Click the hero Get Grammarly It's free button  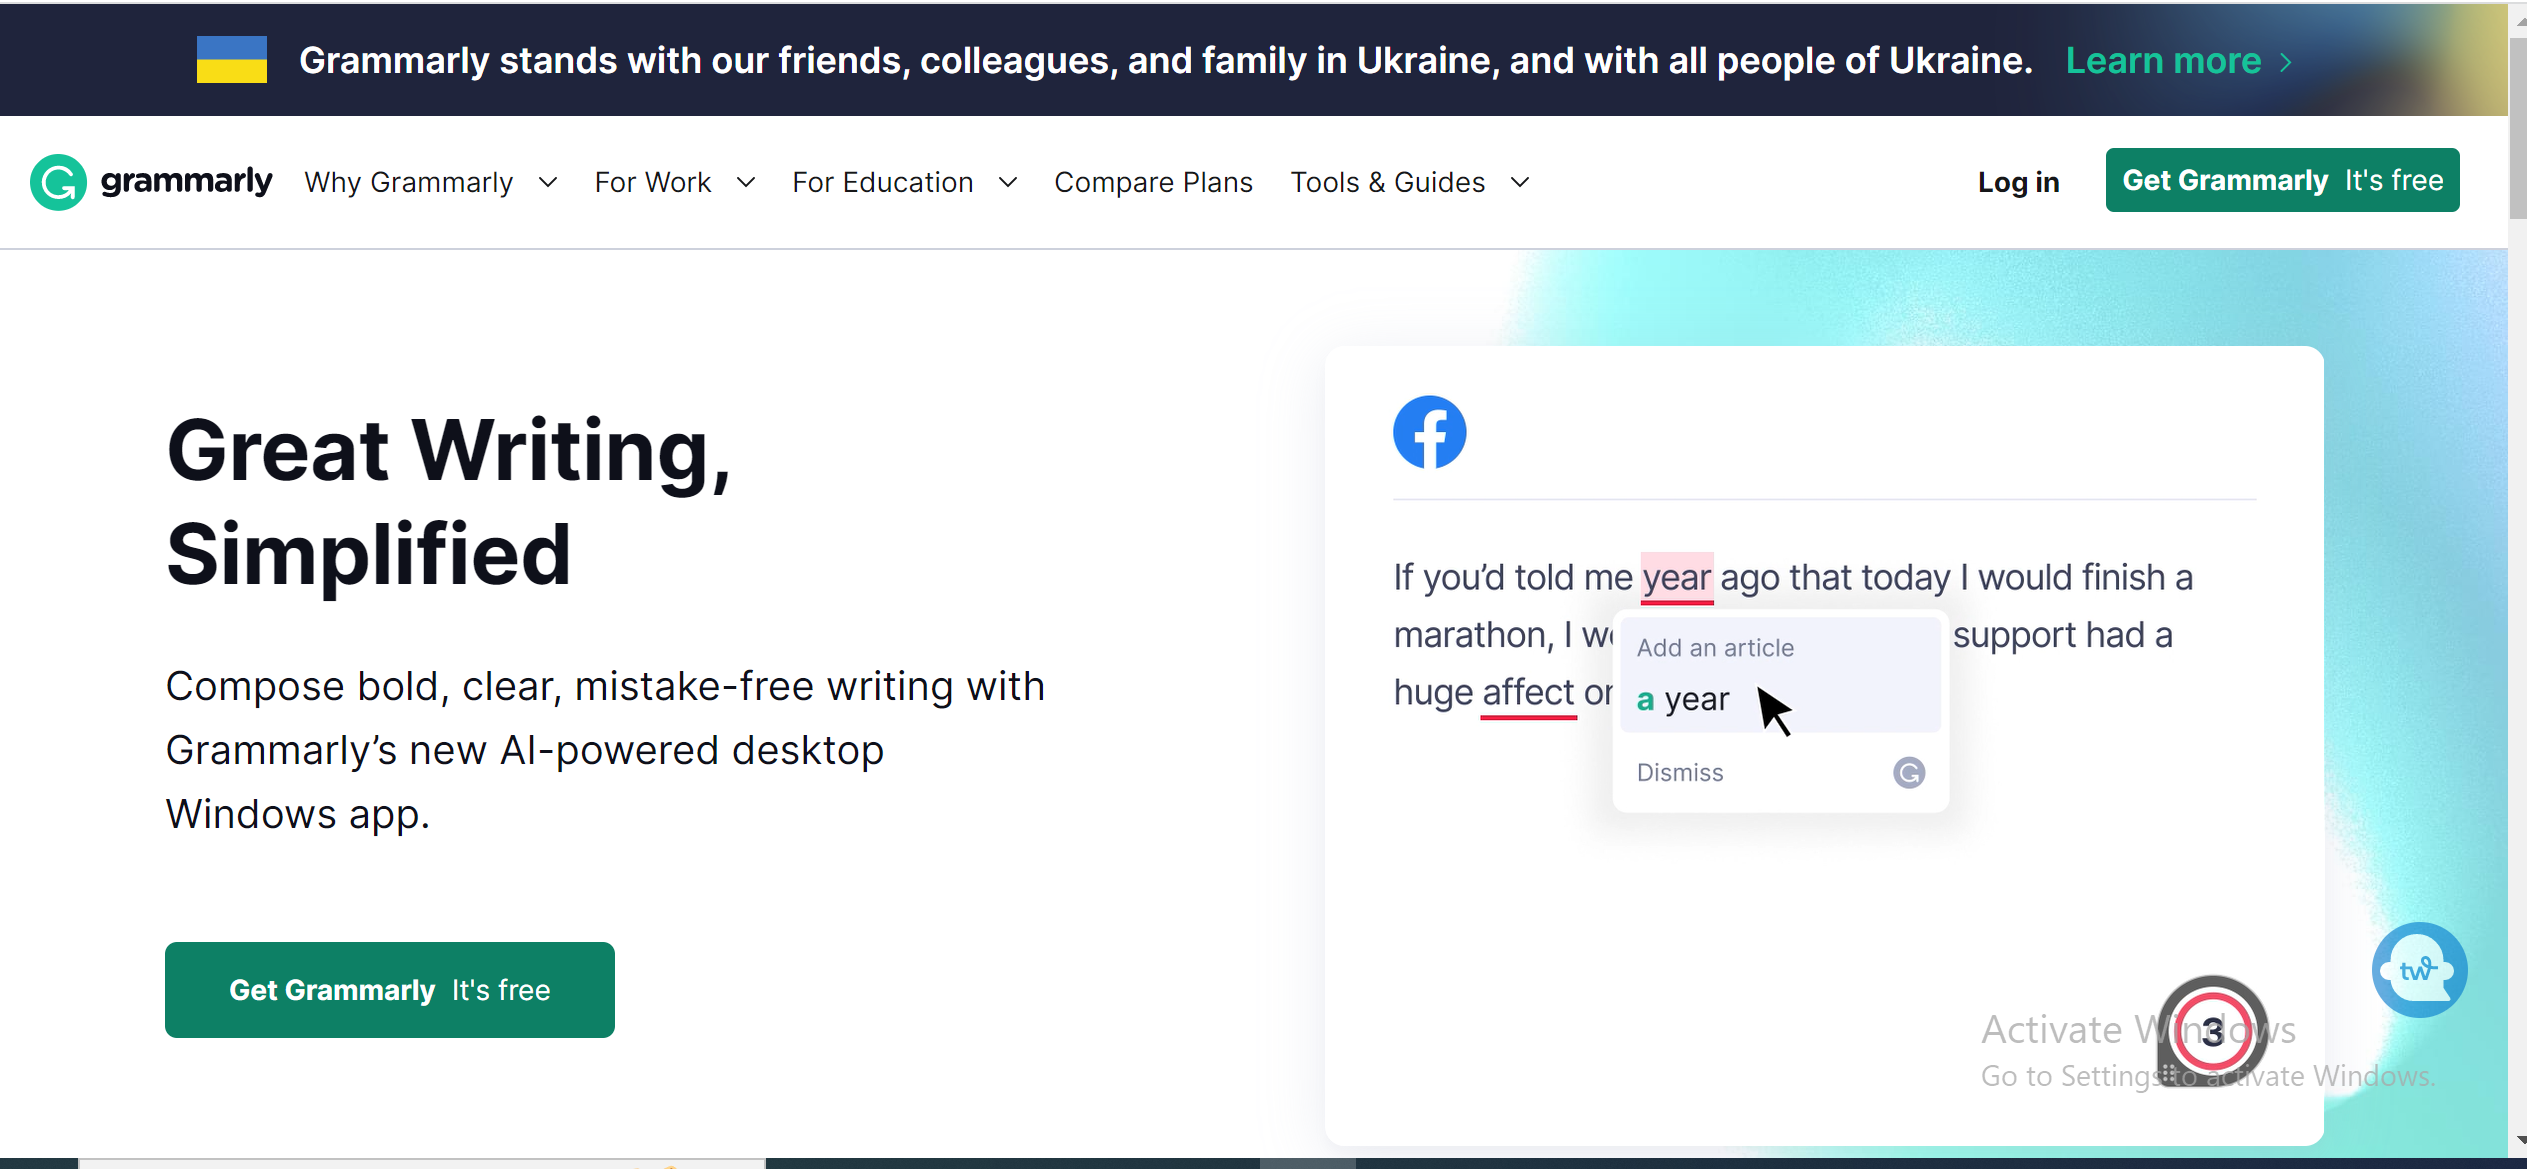coord(390,990)
